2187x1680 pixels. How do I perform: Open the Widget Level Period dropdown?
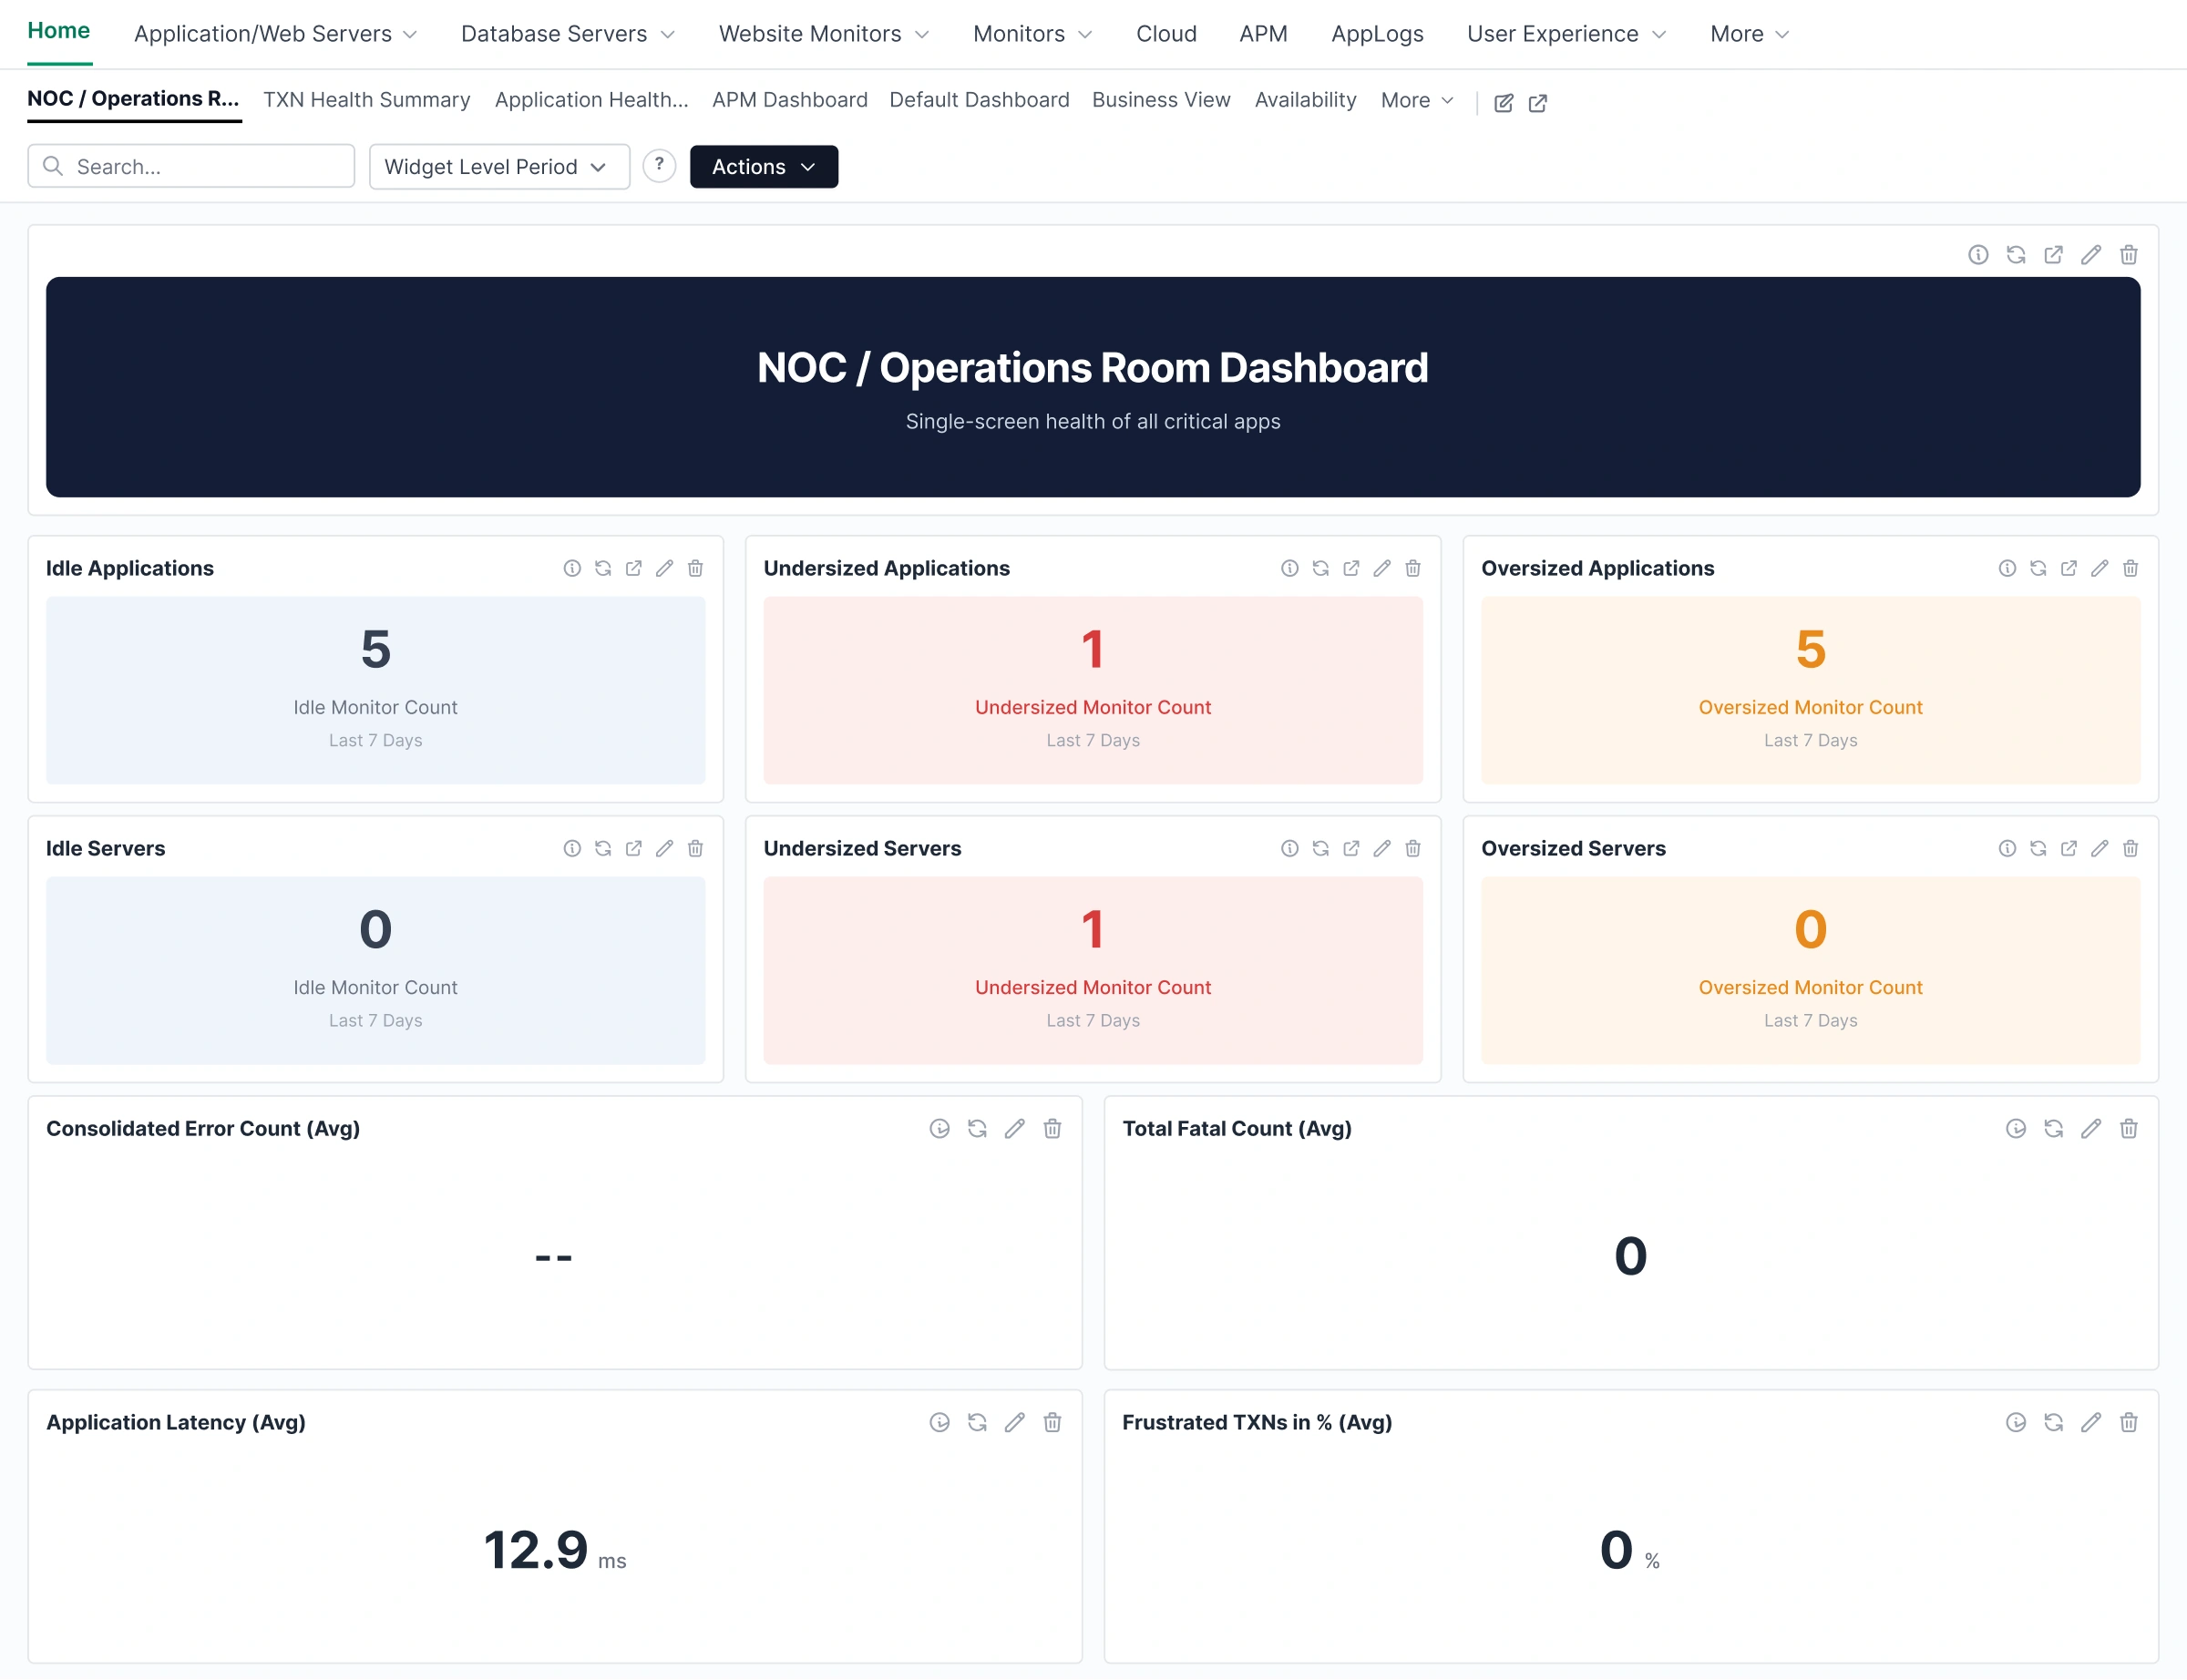pyautogui.click(x=499, y=166)
